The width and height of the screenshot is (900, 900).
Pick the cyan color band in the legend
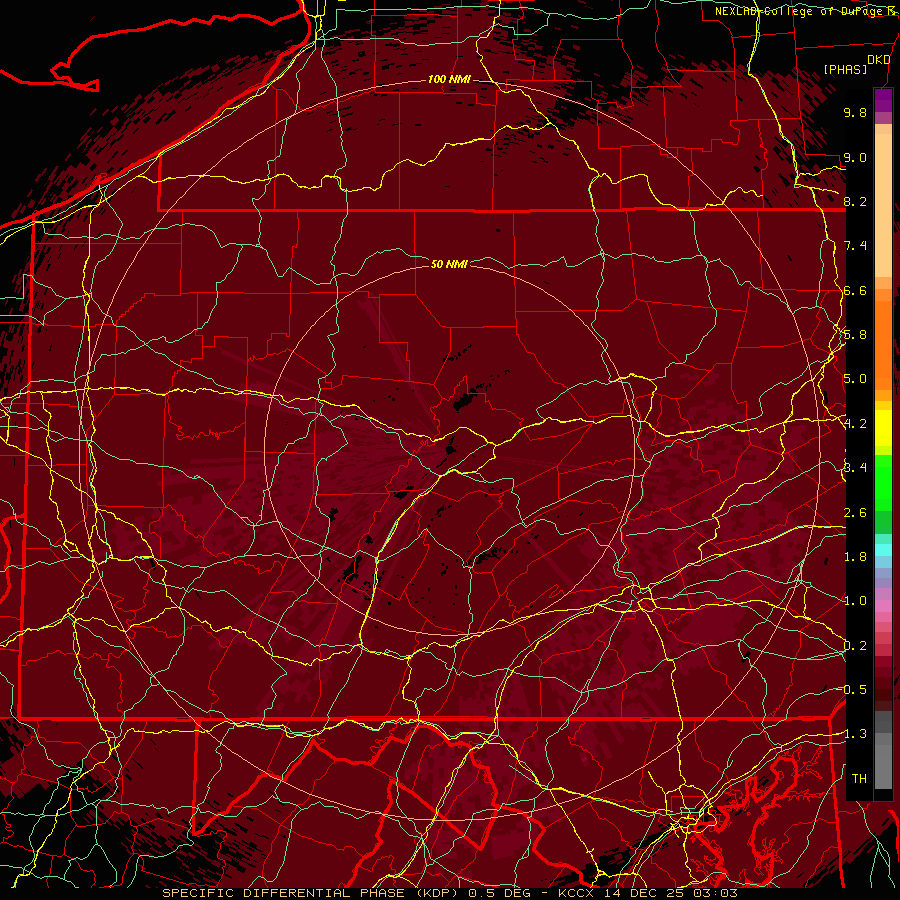pos(883,550)
